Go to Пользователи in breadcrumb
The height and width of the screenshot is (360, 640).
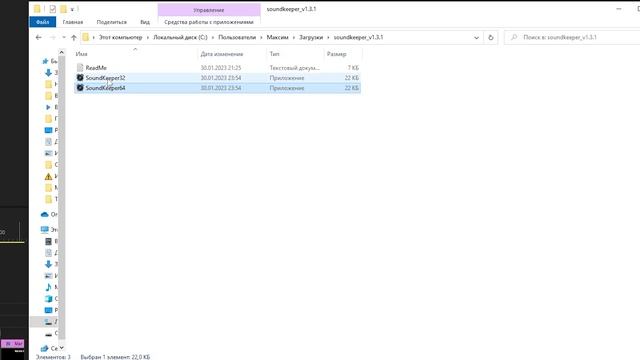coord(237,37)
